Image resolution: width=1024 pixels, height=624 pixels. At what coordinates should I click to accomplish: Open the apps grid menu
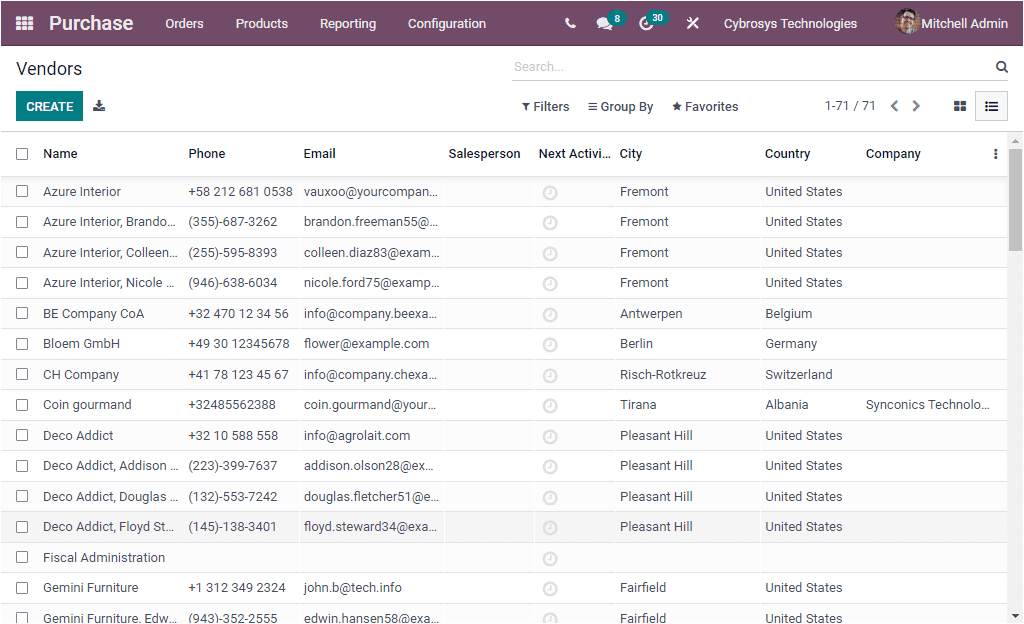coord(25,22)
